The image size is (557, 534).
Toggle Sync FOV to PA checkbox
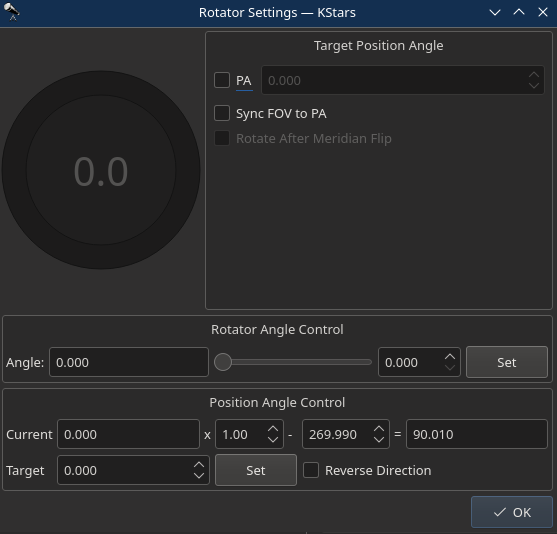pos(222,113)
